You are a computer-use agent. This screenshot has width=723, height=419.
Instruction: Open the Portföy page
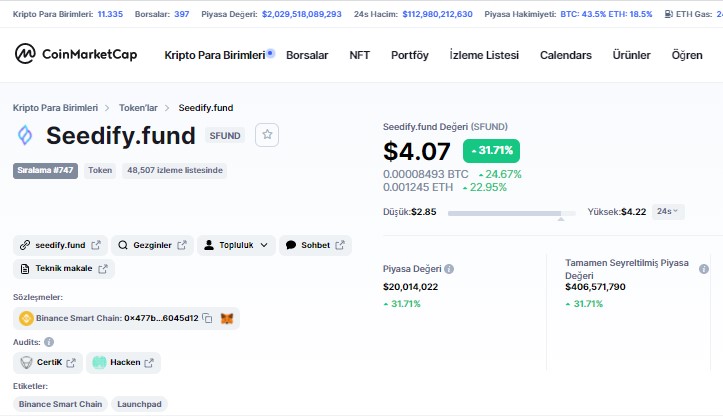coord(410,55)
